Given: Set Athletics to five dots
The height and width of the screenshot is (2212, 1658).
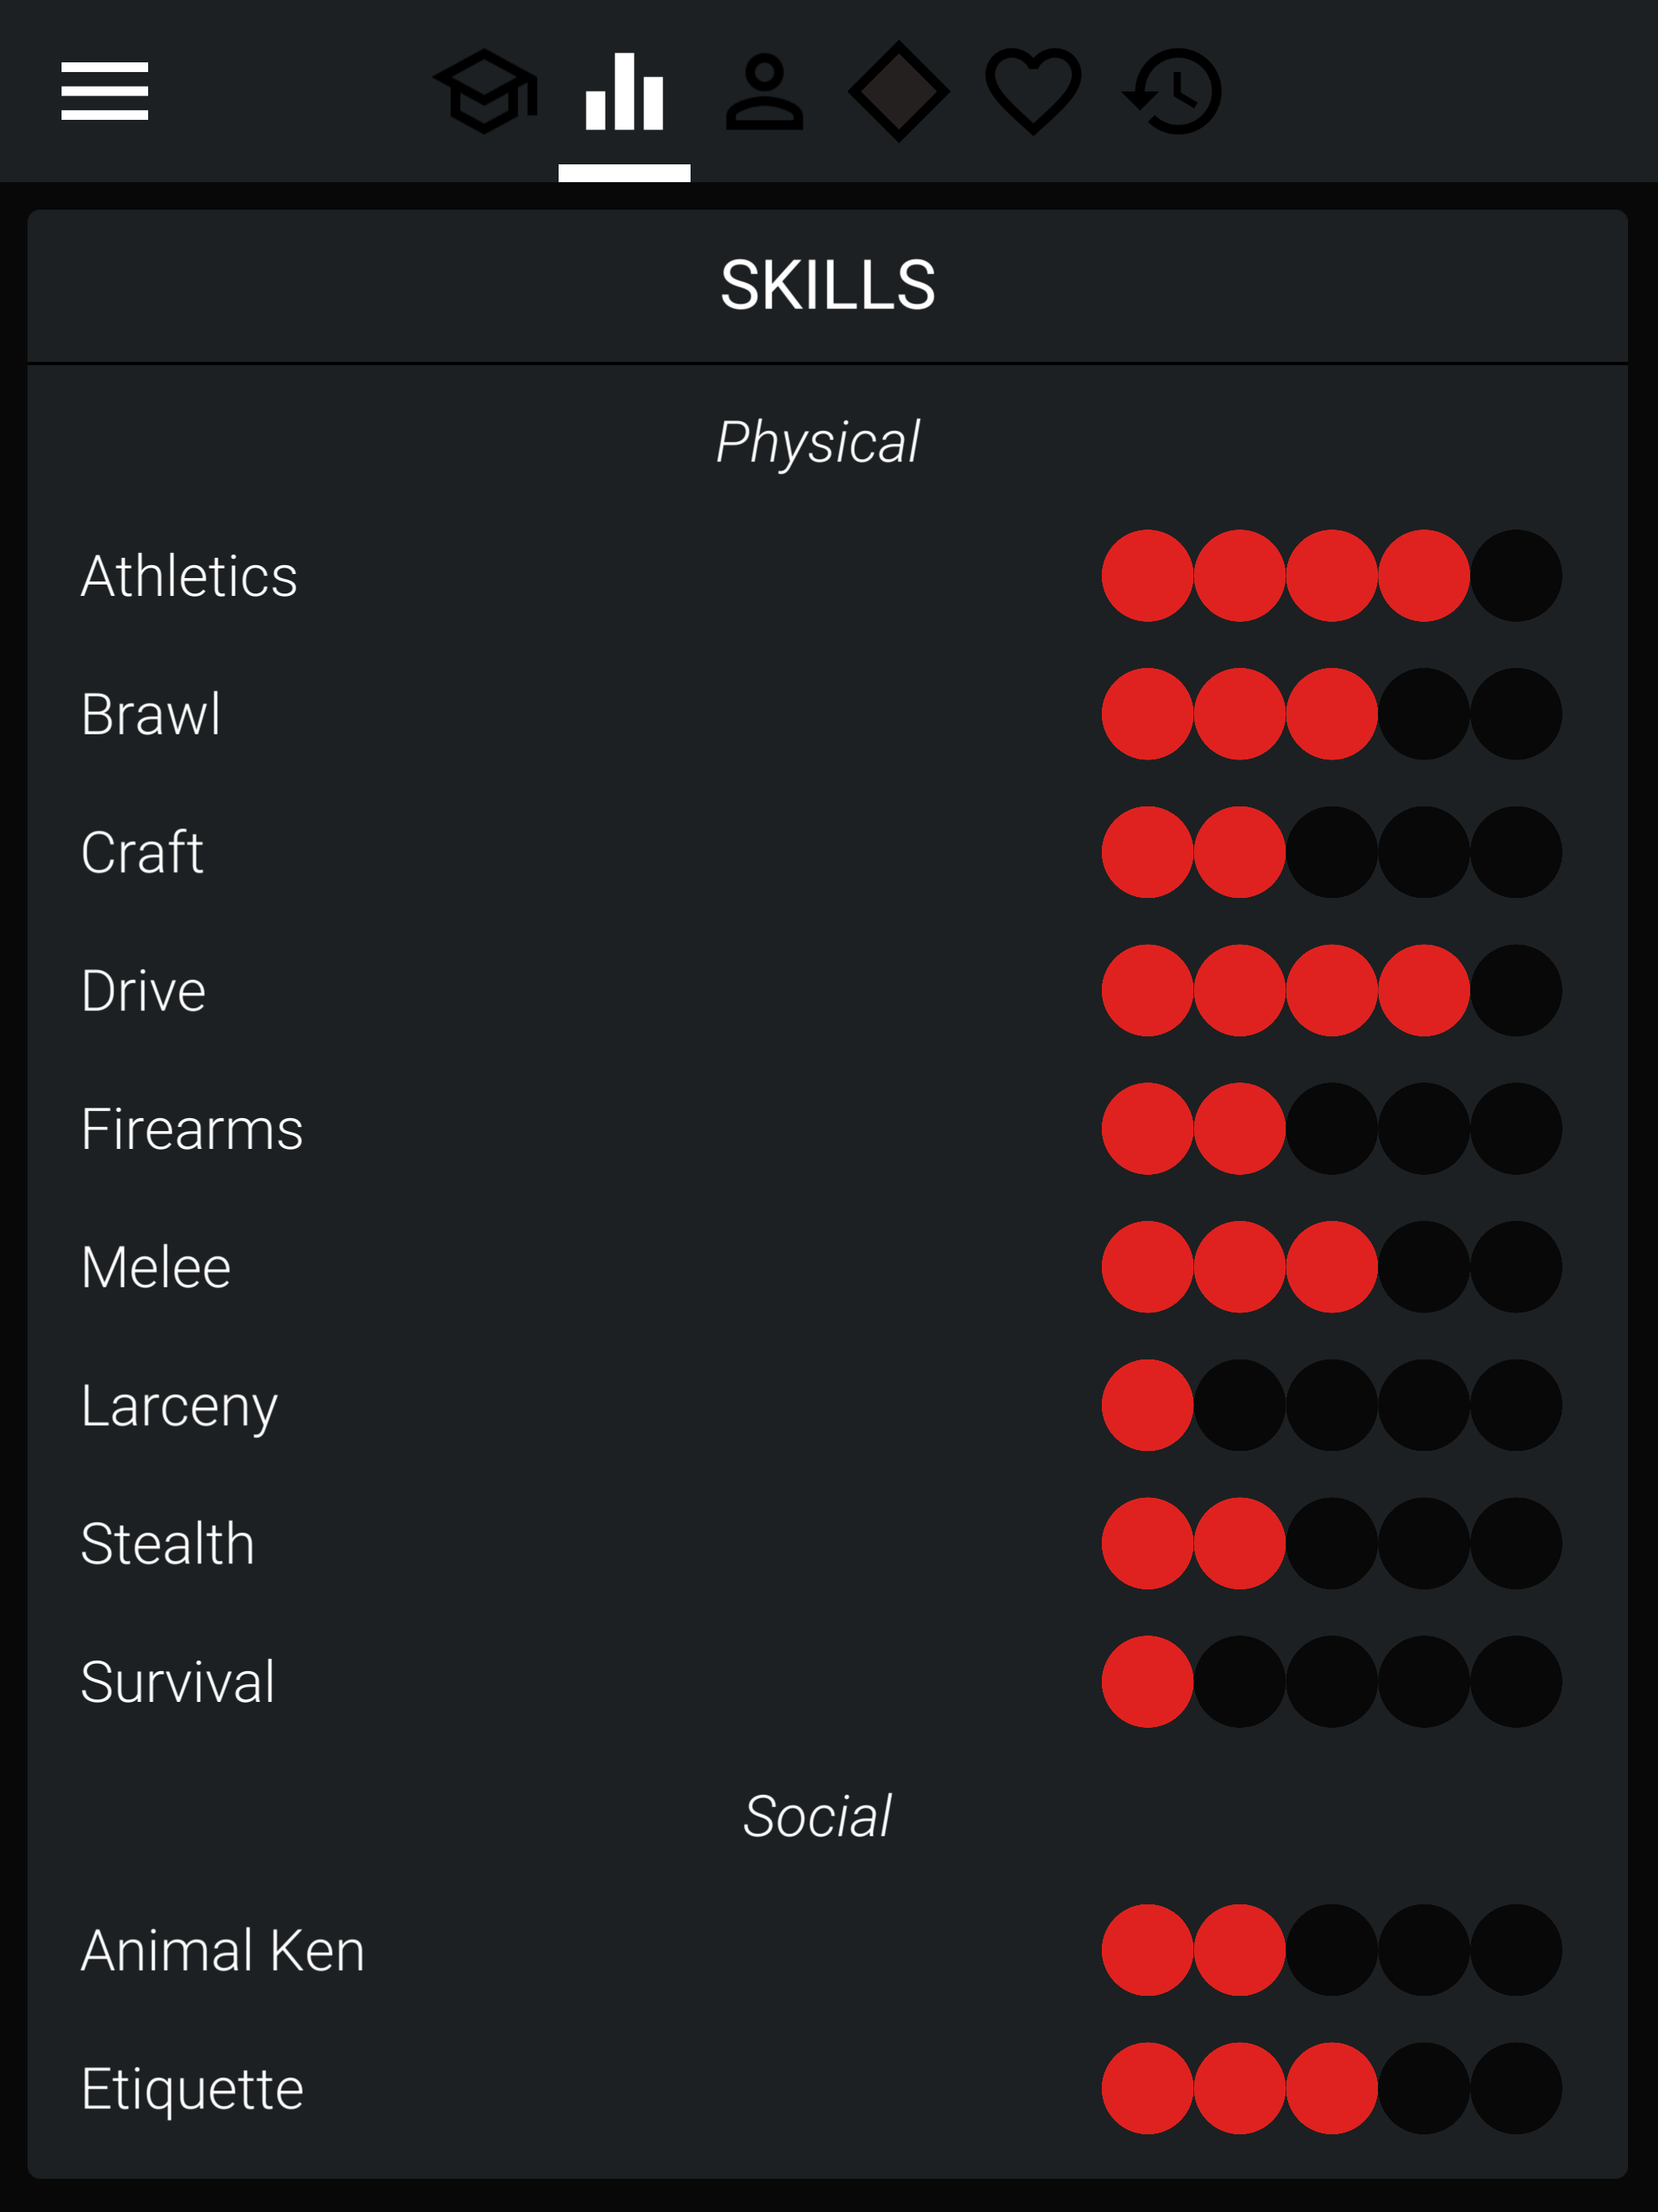Looking at the screenshot, I should click(x=1516, y=576).
